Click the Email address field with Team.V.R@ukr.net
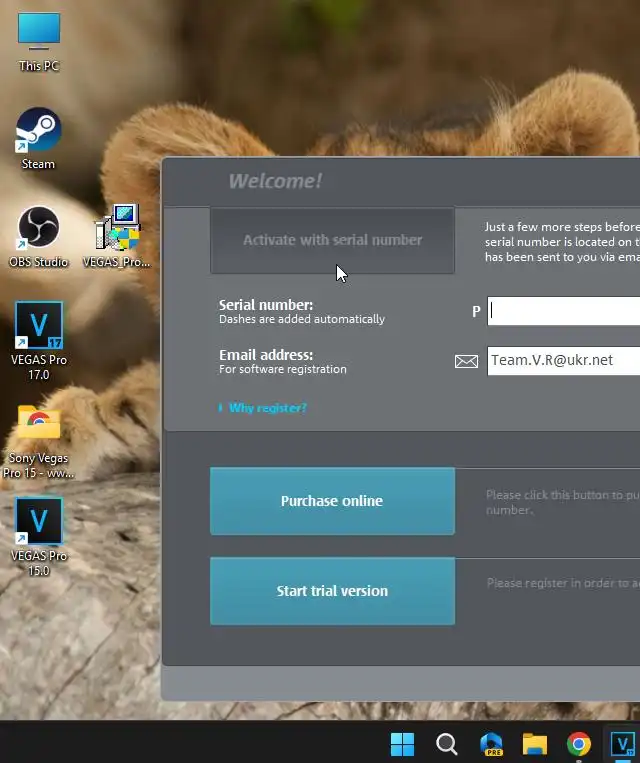640x763 pixels. (564, 361)
